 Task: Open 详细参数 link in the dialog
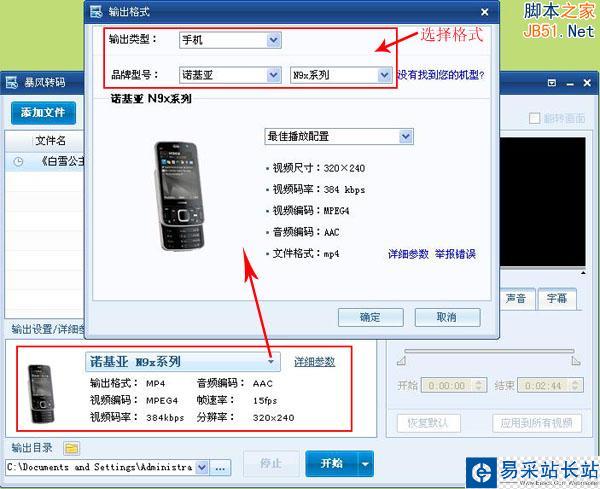point(408,254)
